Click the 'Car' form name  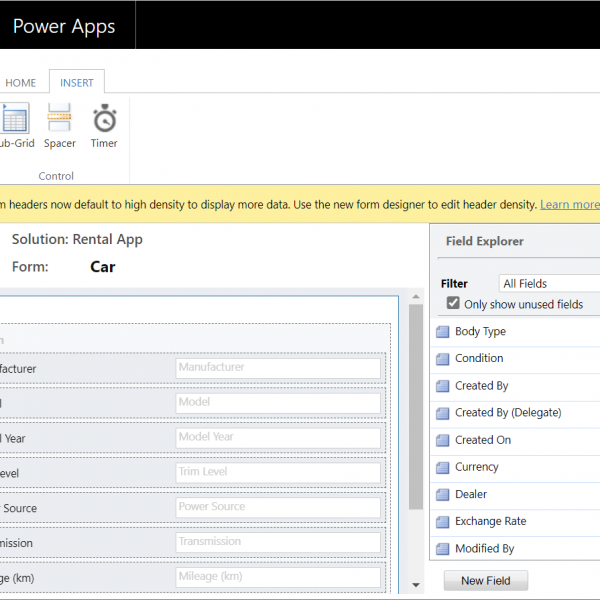point(103,267)
